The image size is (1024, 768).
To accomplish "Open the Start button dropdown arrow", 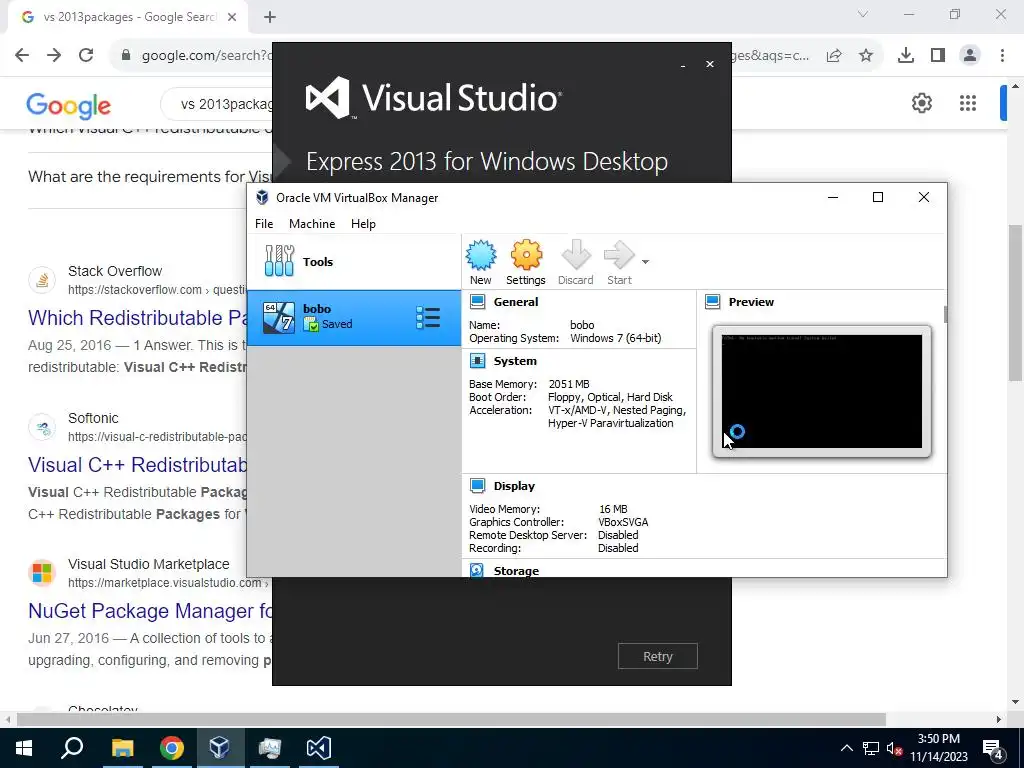I will pyautogui.click(x=645, y=262).
